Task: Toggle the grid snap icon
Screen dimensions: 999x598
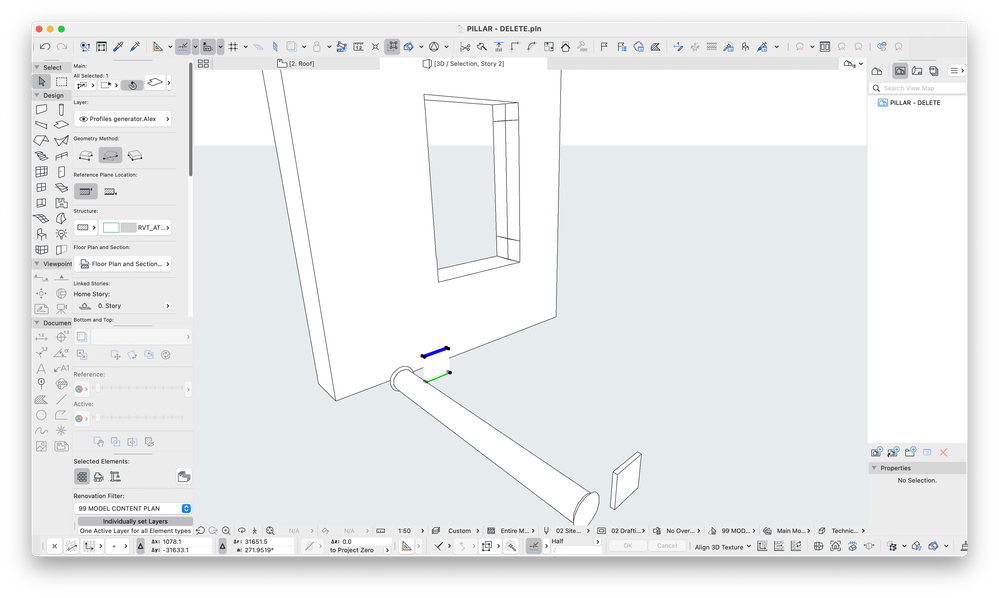Action: [233, 46]
